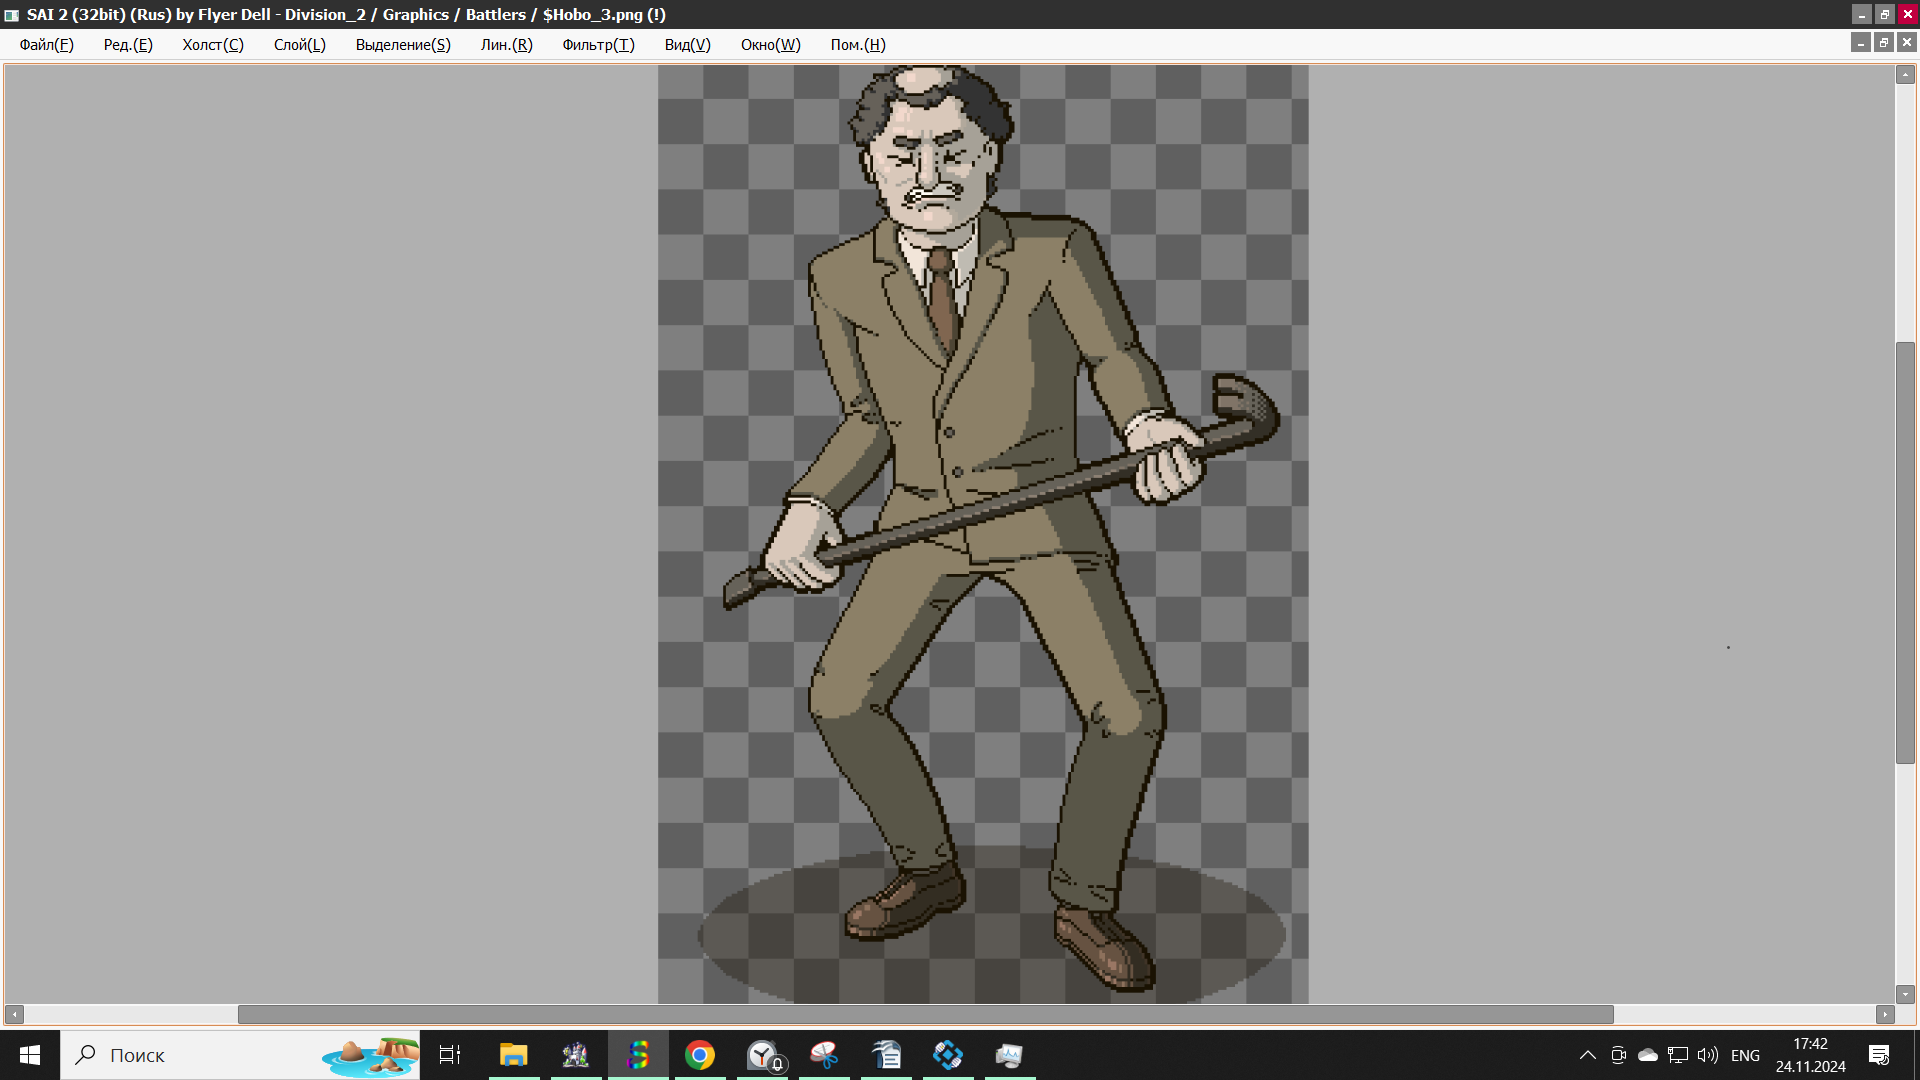Open the Файл (File) menu
This screenshot has width=1920, height=1080.
pyautogui.click(x=46, y=45)
